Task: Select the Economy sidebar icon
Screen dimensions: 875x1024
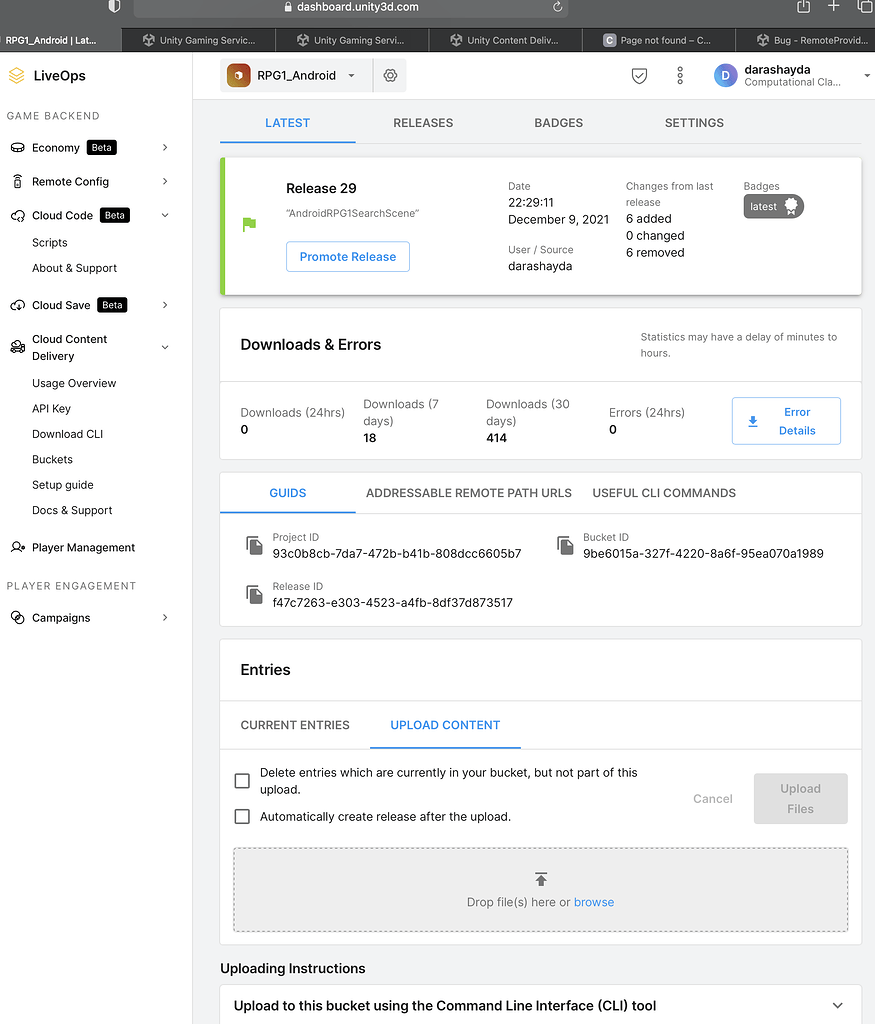Action: pyautogui.click(x=18, y=147)
